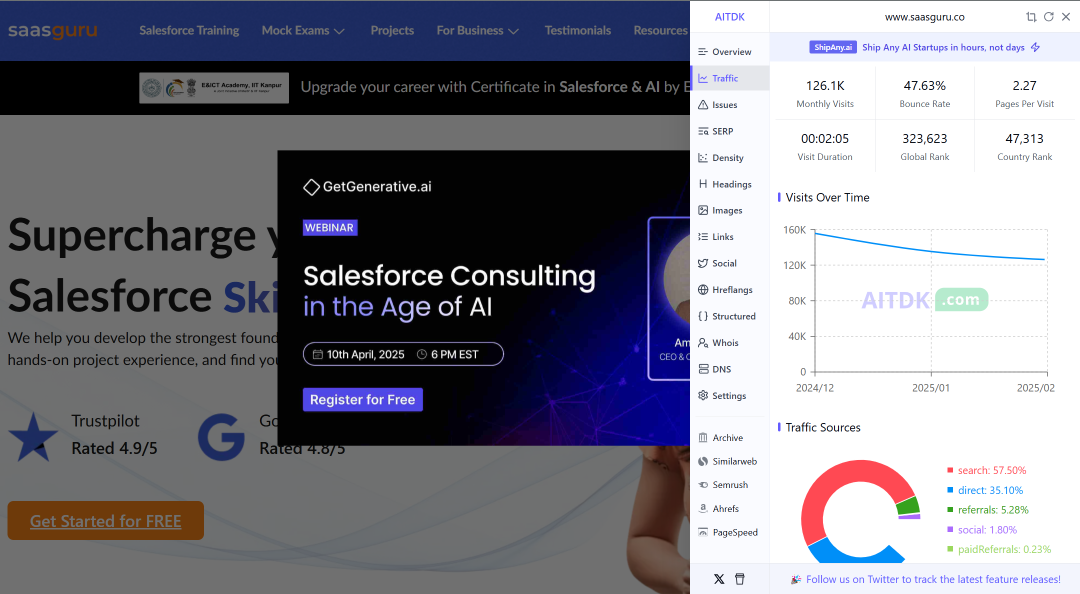The width and height of the screenshot is (1080, 594).
Task: Click the saasguru logo
Action: point(52,30)
